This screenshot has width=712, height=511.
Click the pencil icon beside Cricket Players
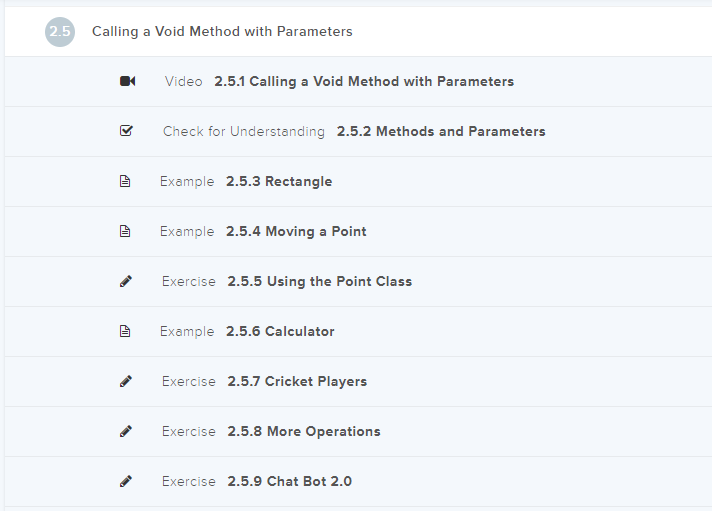(125, 381)
